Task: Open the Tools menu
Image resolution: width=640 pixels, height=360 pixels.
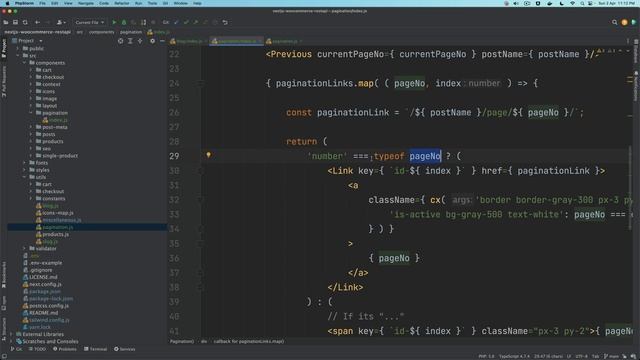Action: [152, 3]
